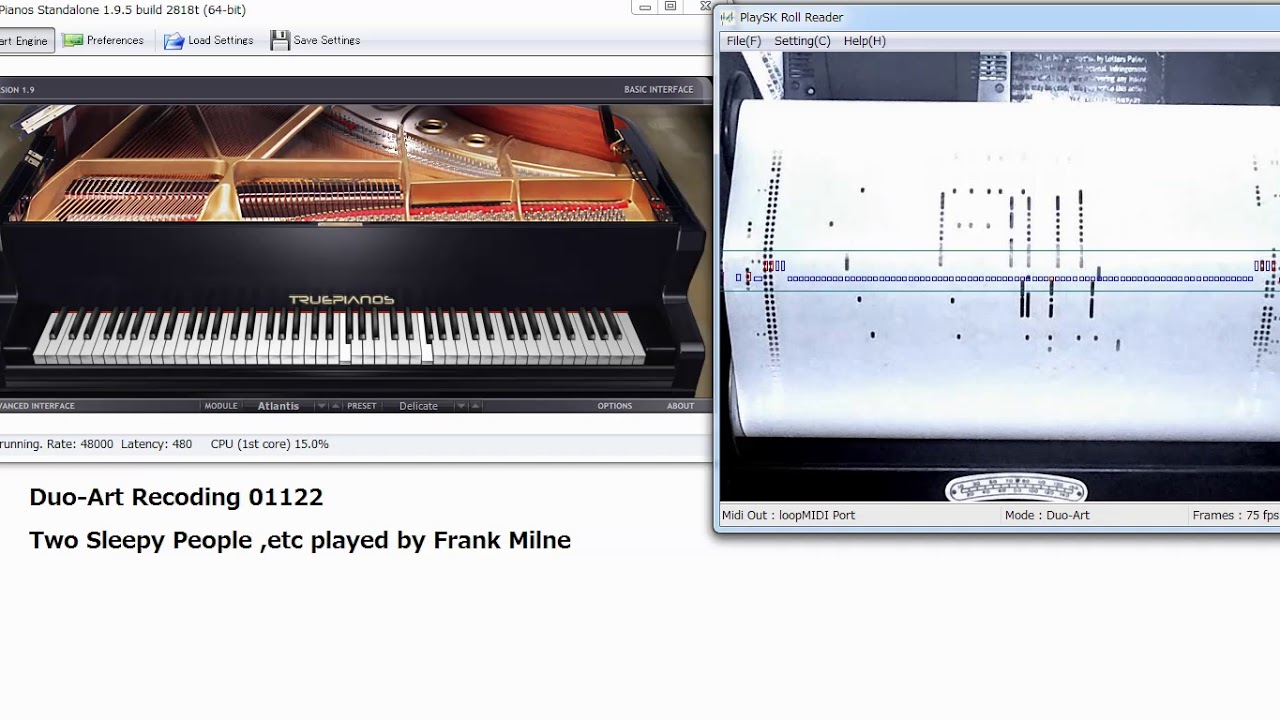Click 'Two Sleepy People' caption text
Image resolution: width=1280 pixels, height=720 pixels.
pos(140,540)
